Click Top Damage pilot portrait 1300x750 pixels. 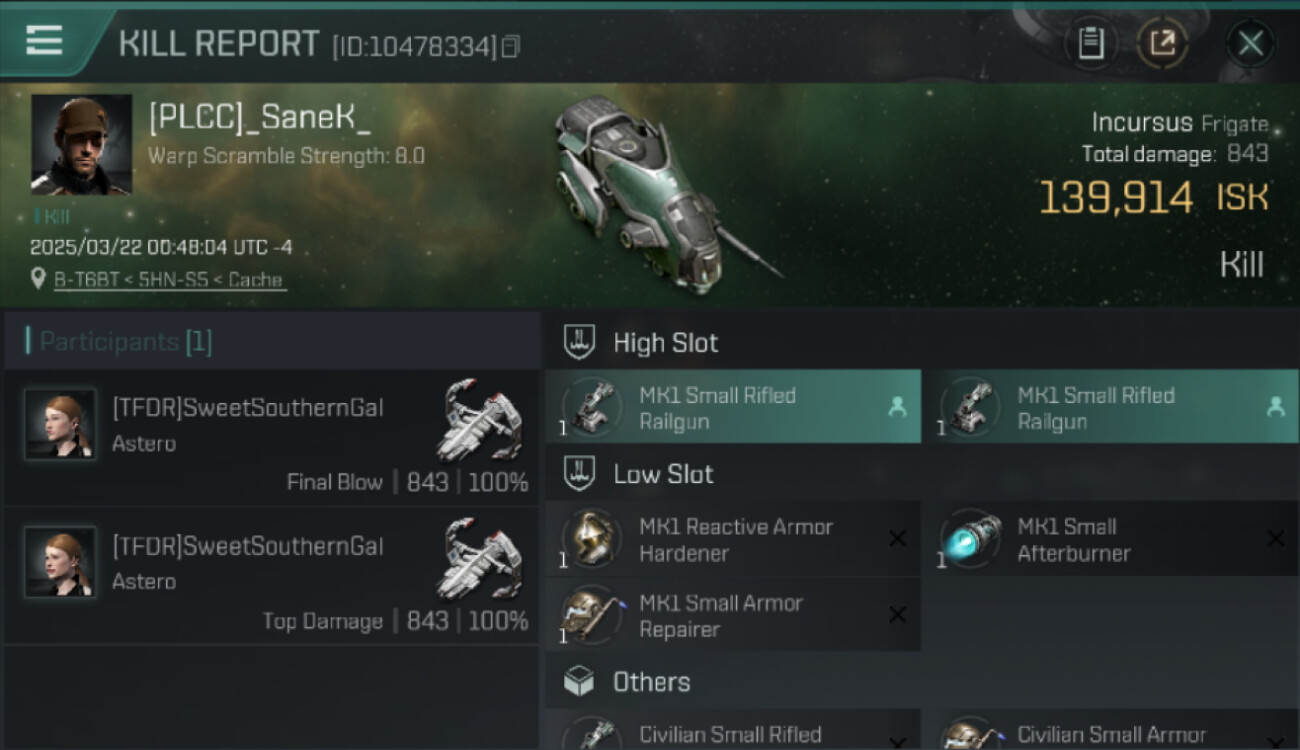61,561
